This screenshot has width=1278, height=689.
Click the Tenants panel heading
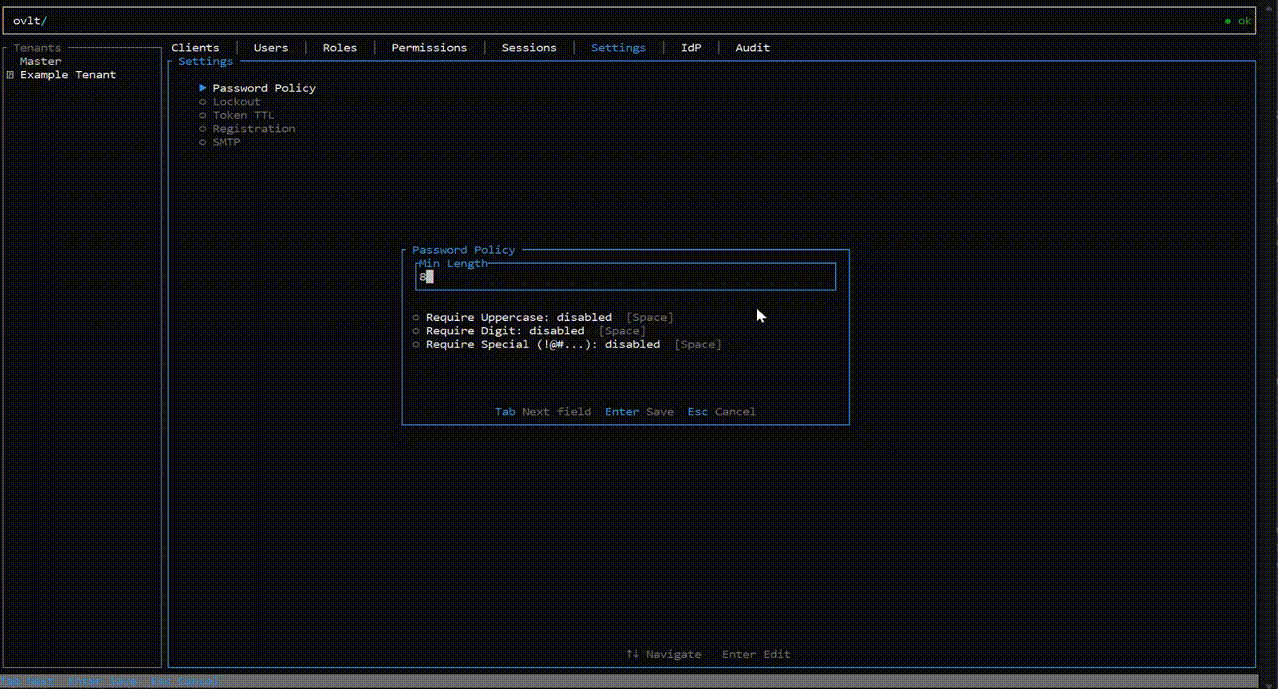pos(37,47)
